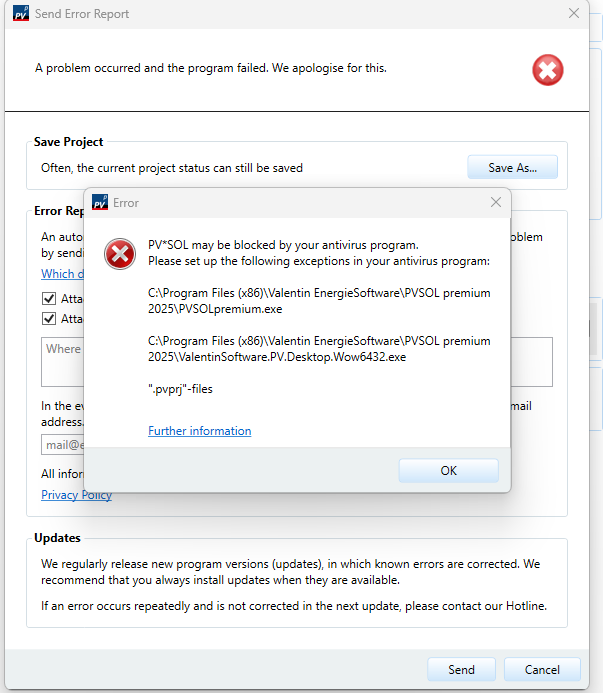
Task: Click the ValentinSoftware.PV.Desktop.Wow6432.exe path text
Action: coord(319,349)
